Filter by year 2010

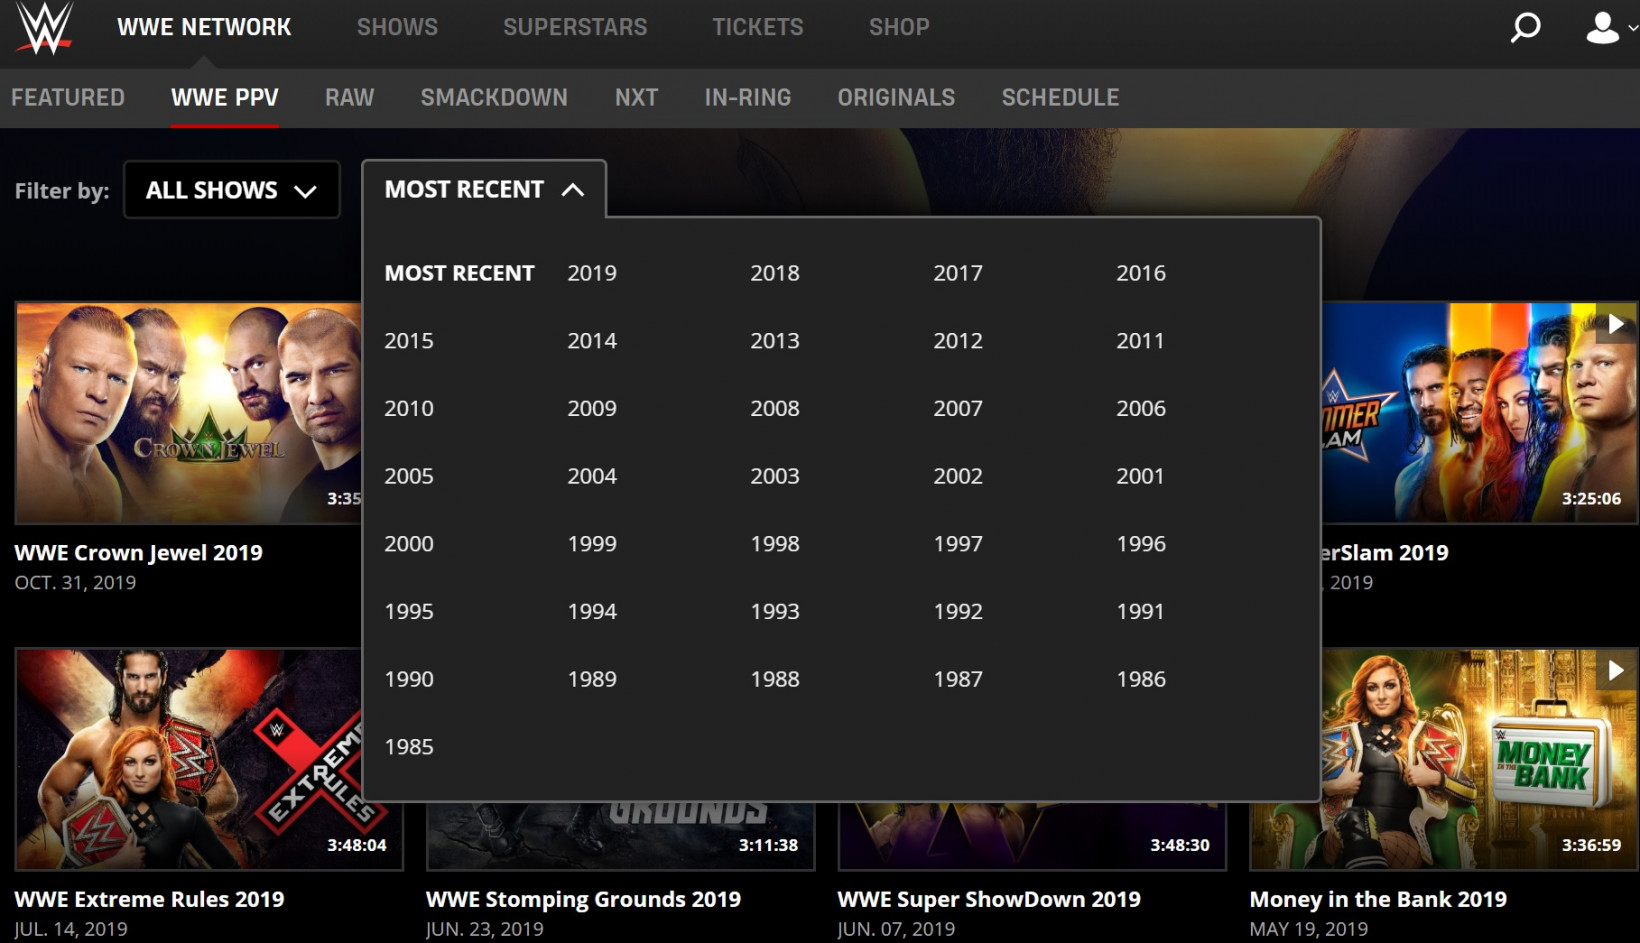click(409, 408)
